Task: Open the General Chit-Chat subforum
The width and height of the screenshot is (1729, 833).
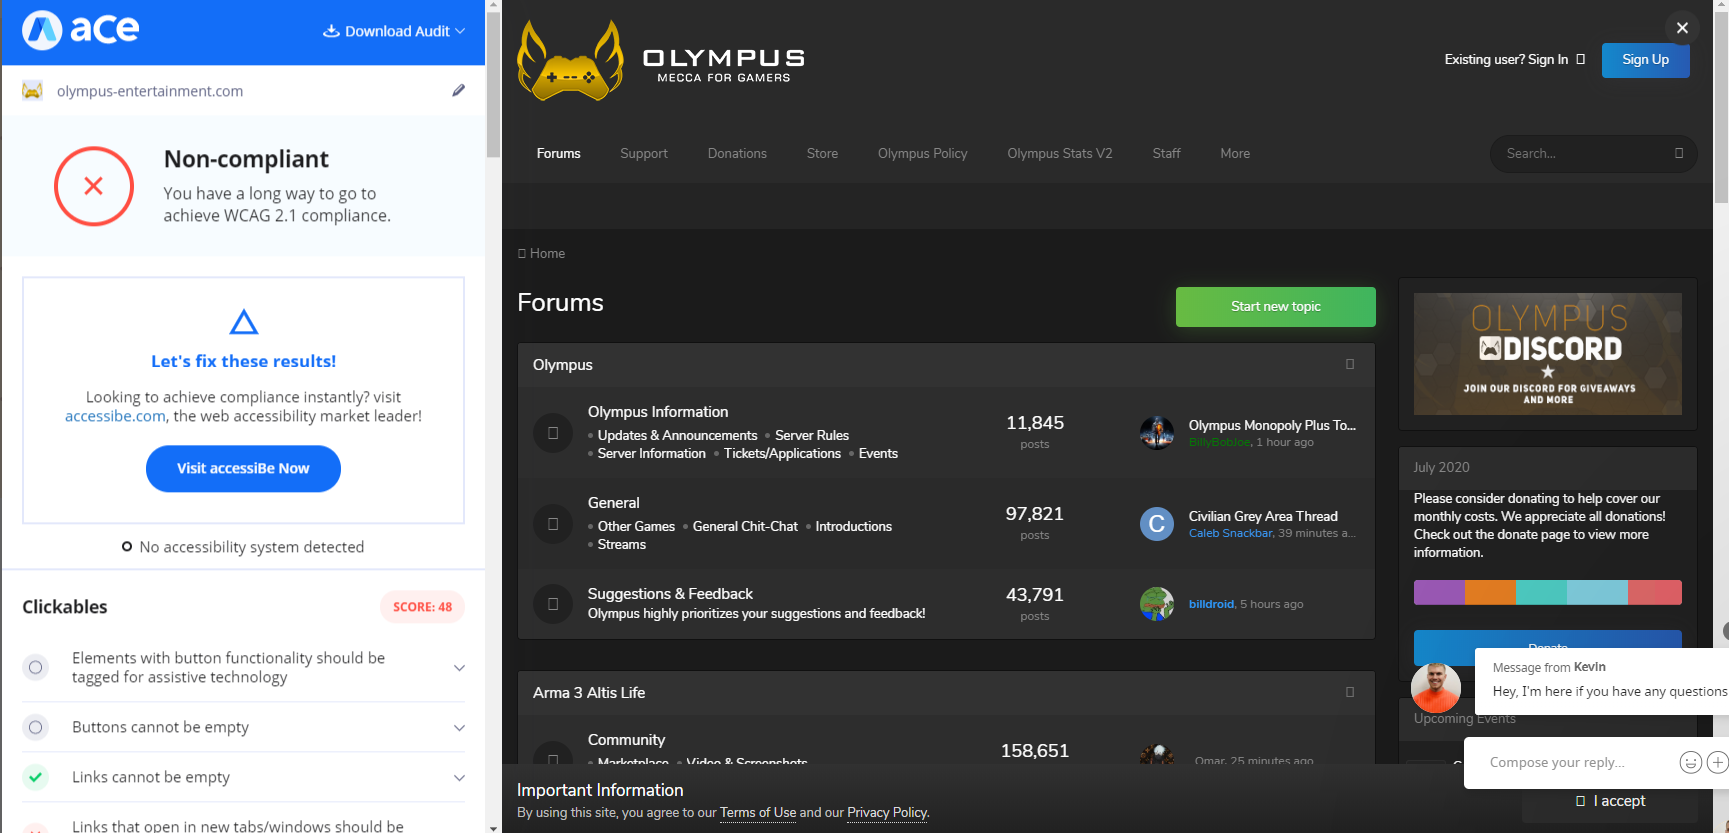Action: click(745, 526)
